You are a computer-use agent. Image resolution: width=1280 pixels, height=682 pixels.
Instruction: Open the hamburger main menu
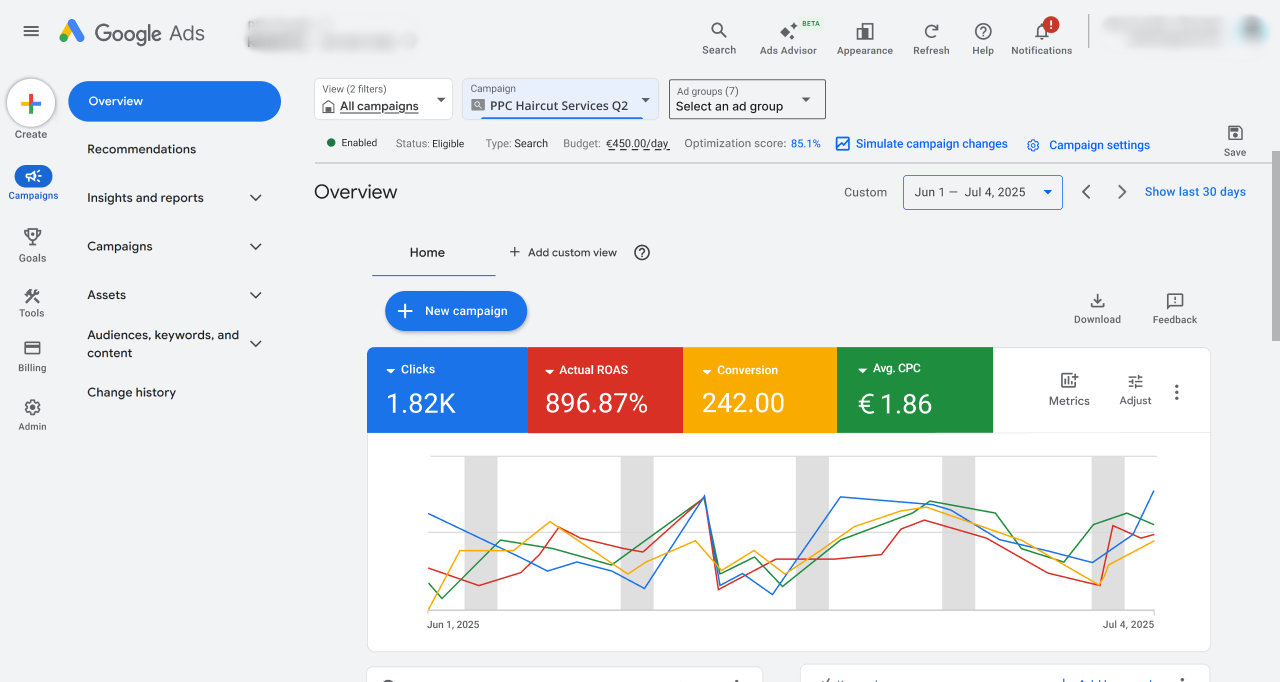click(31, 31)
